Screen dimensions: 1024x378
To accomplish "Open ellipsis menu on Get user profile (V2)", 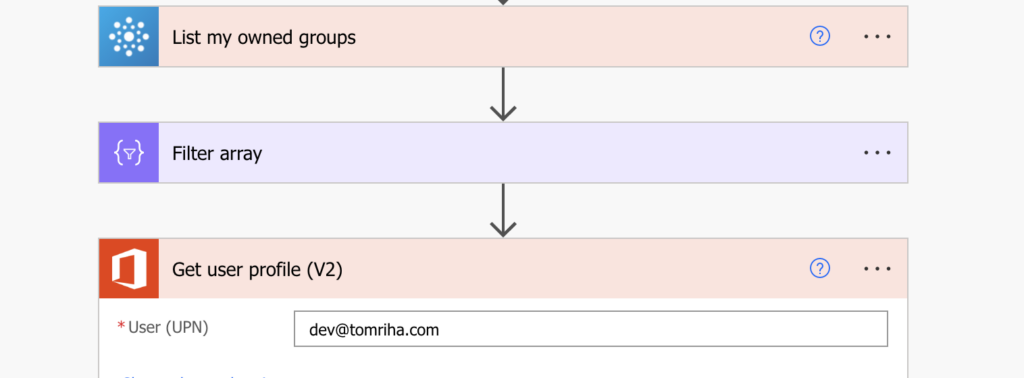I will click(x=877, y=268).
